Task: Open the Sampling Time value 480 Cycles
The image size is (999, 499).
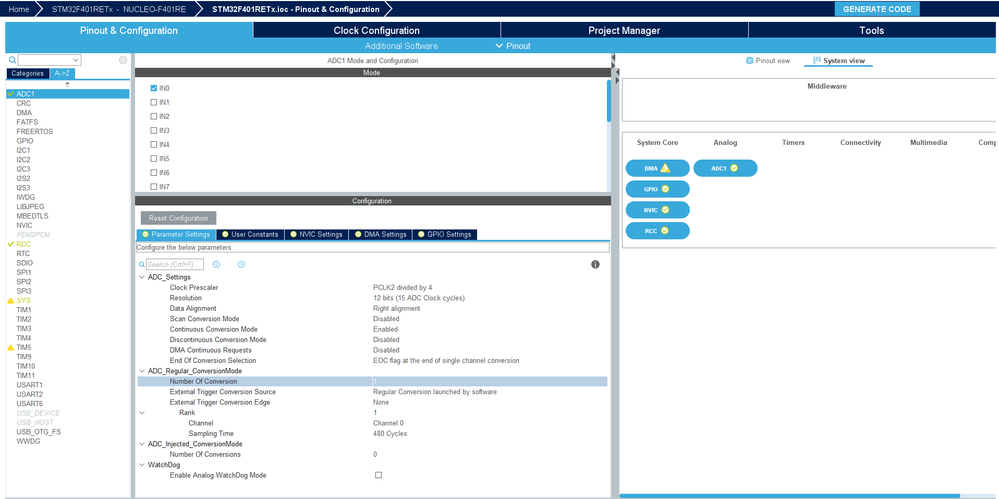Action: pyautogui.click(x=390, y=433)
